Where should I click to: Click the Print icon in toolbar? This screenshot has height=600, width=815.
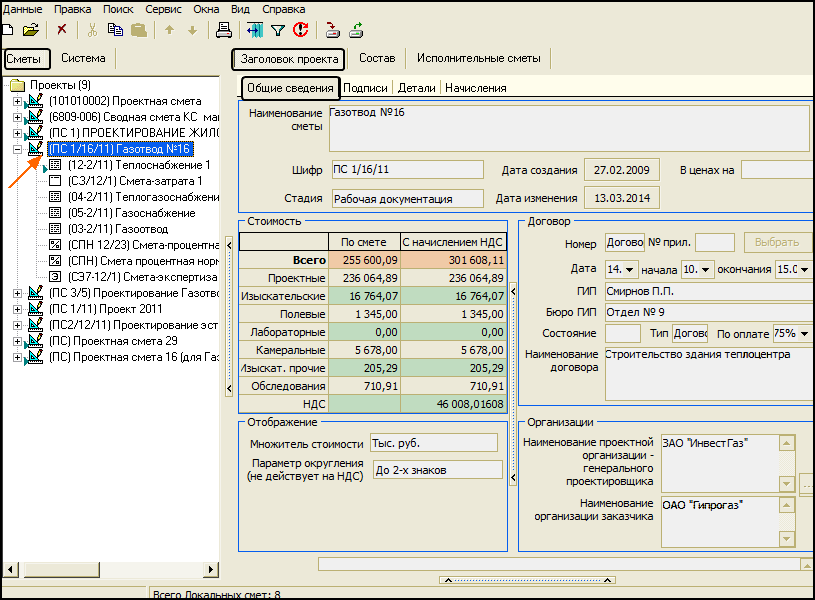click(x=224, y=30)
